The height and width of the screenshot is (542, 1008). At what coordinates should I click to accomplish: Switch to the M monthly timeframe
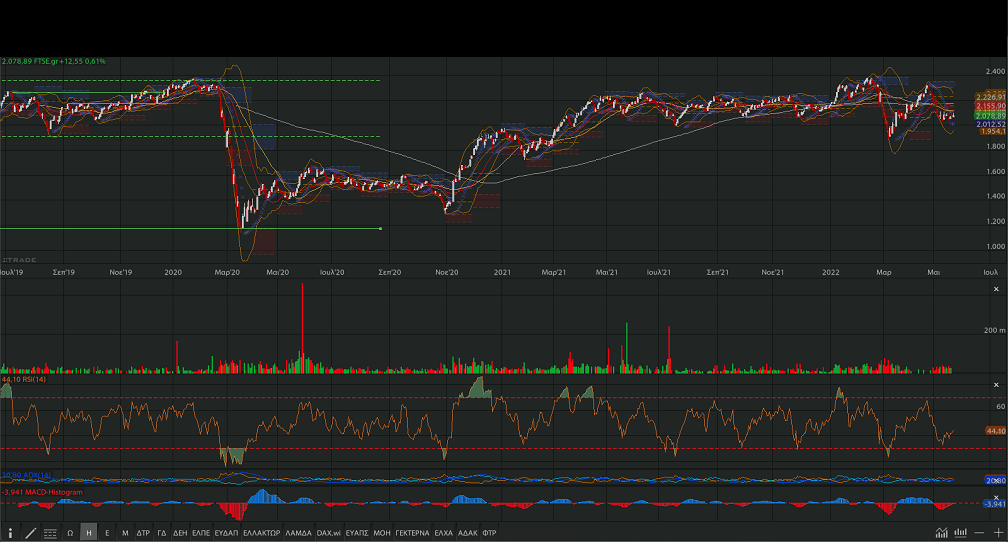(x=125, y=533)
